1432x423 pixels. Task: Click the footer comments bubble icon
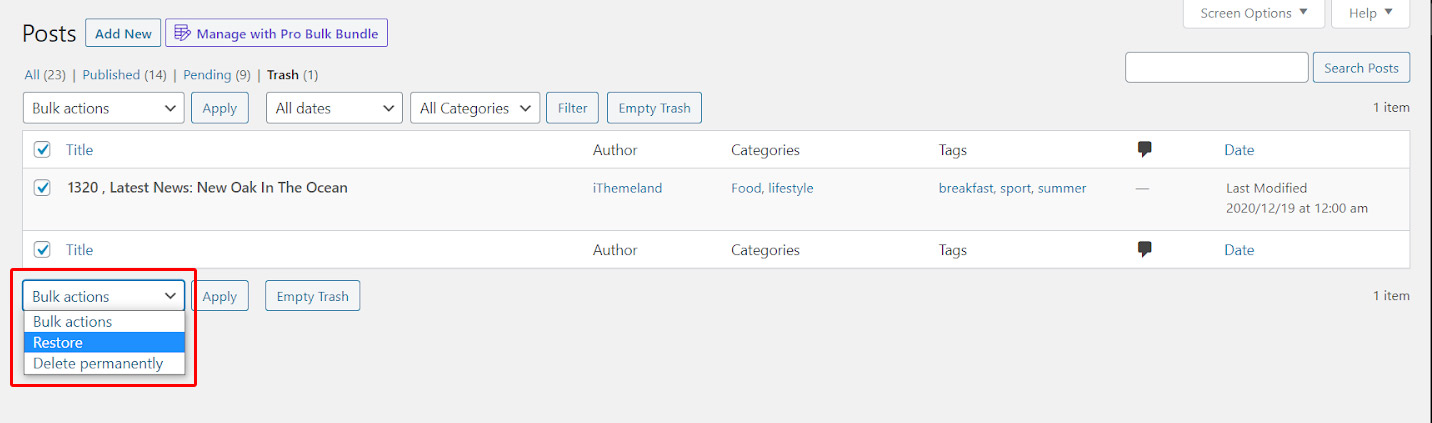(x=1145, y=249)
